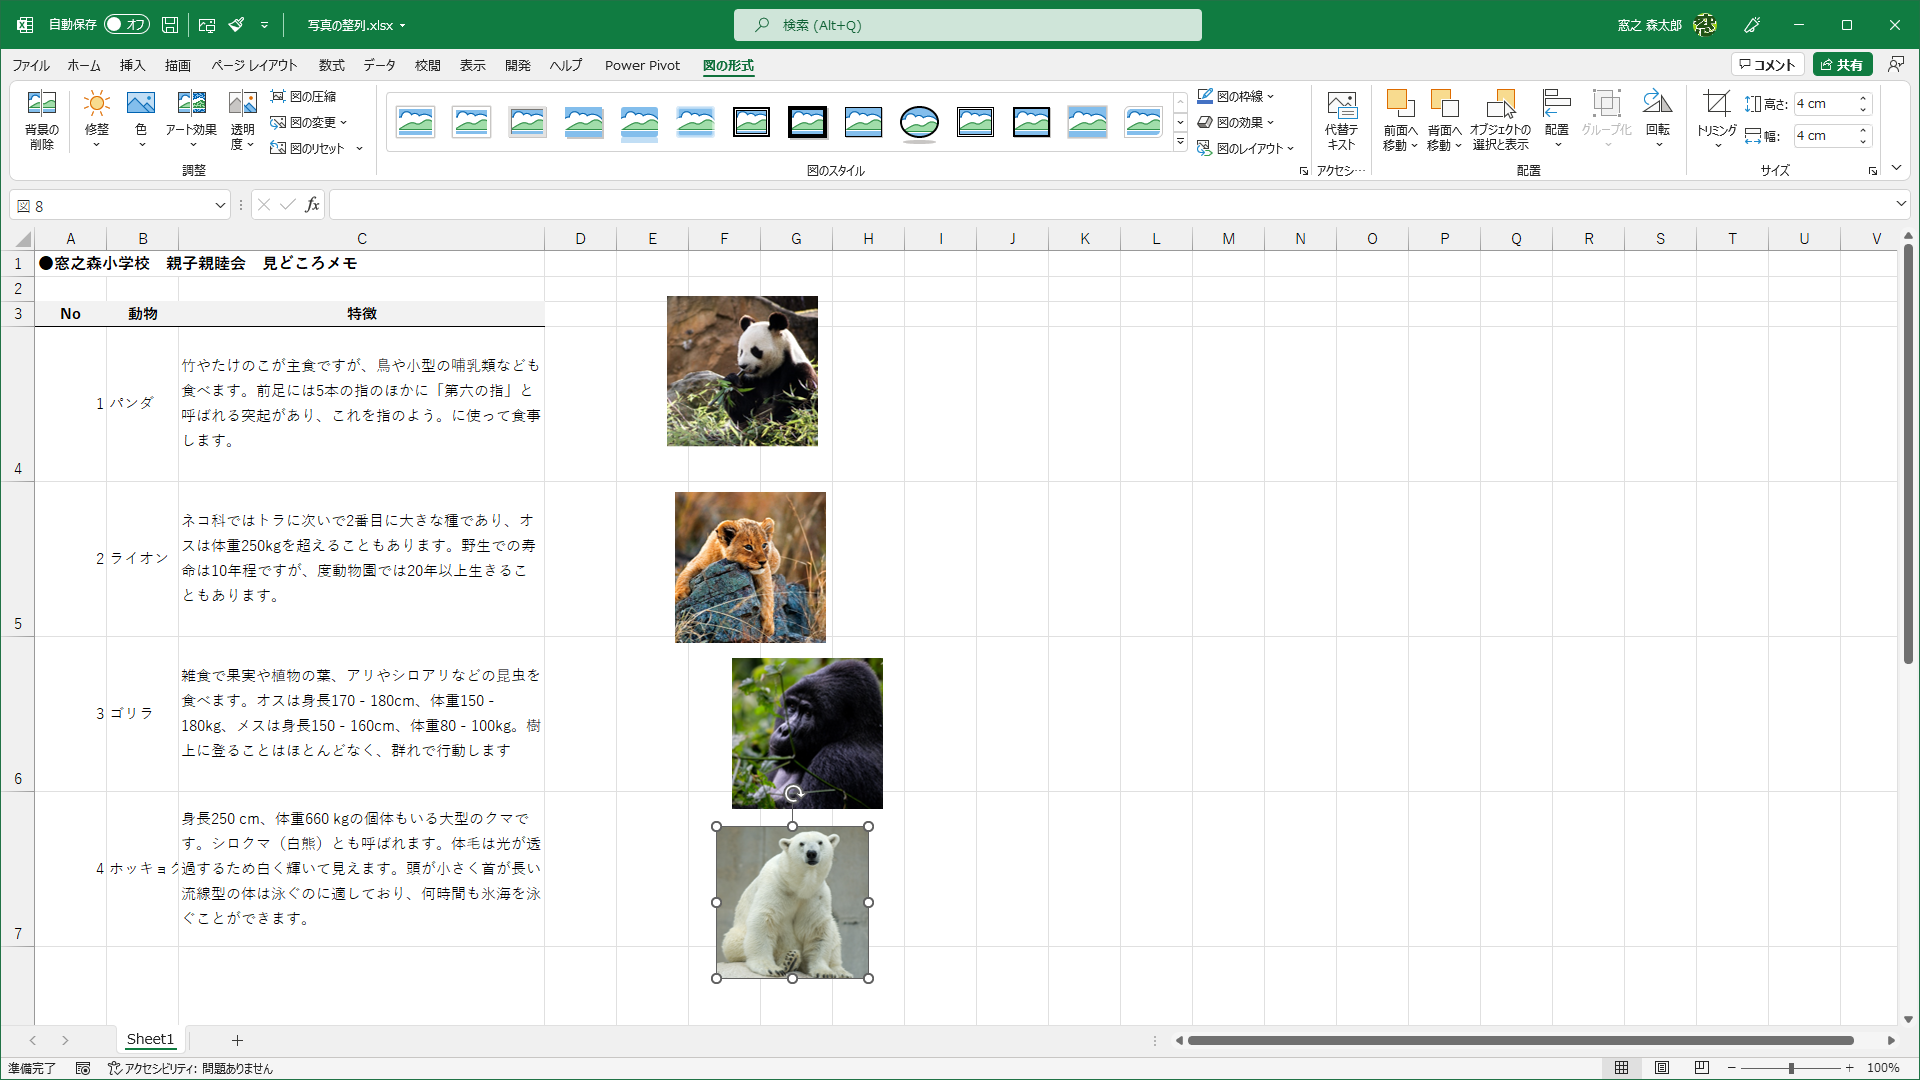This screenshot has height=1080, width=1920.
Task: Activate the トリミング (Crop) tool
Action: coord(1716,103)
